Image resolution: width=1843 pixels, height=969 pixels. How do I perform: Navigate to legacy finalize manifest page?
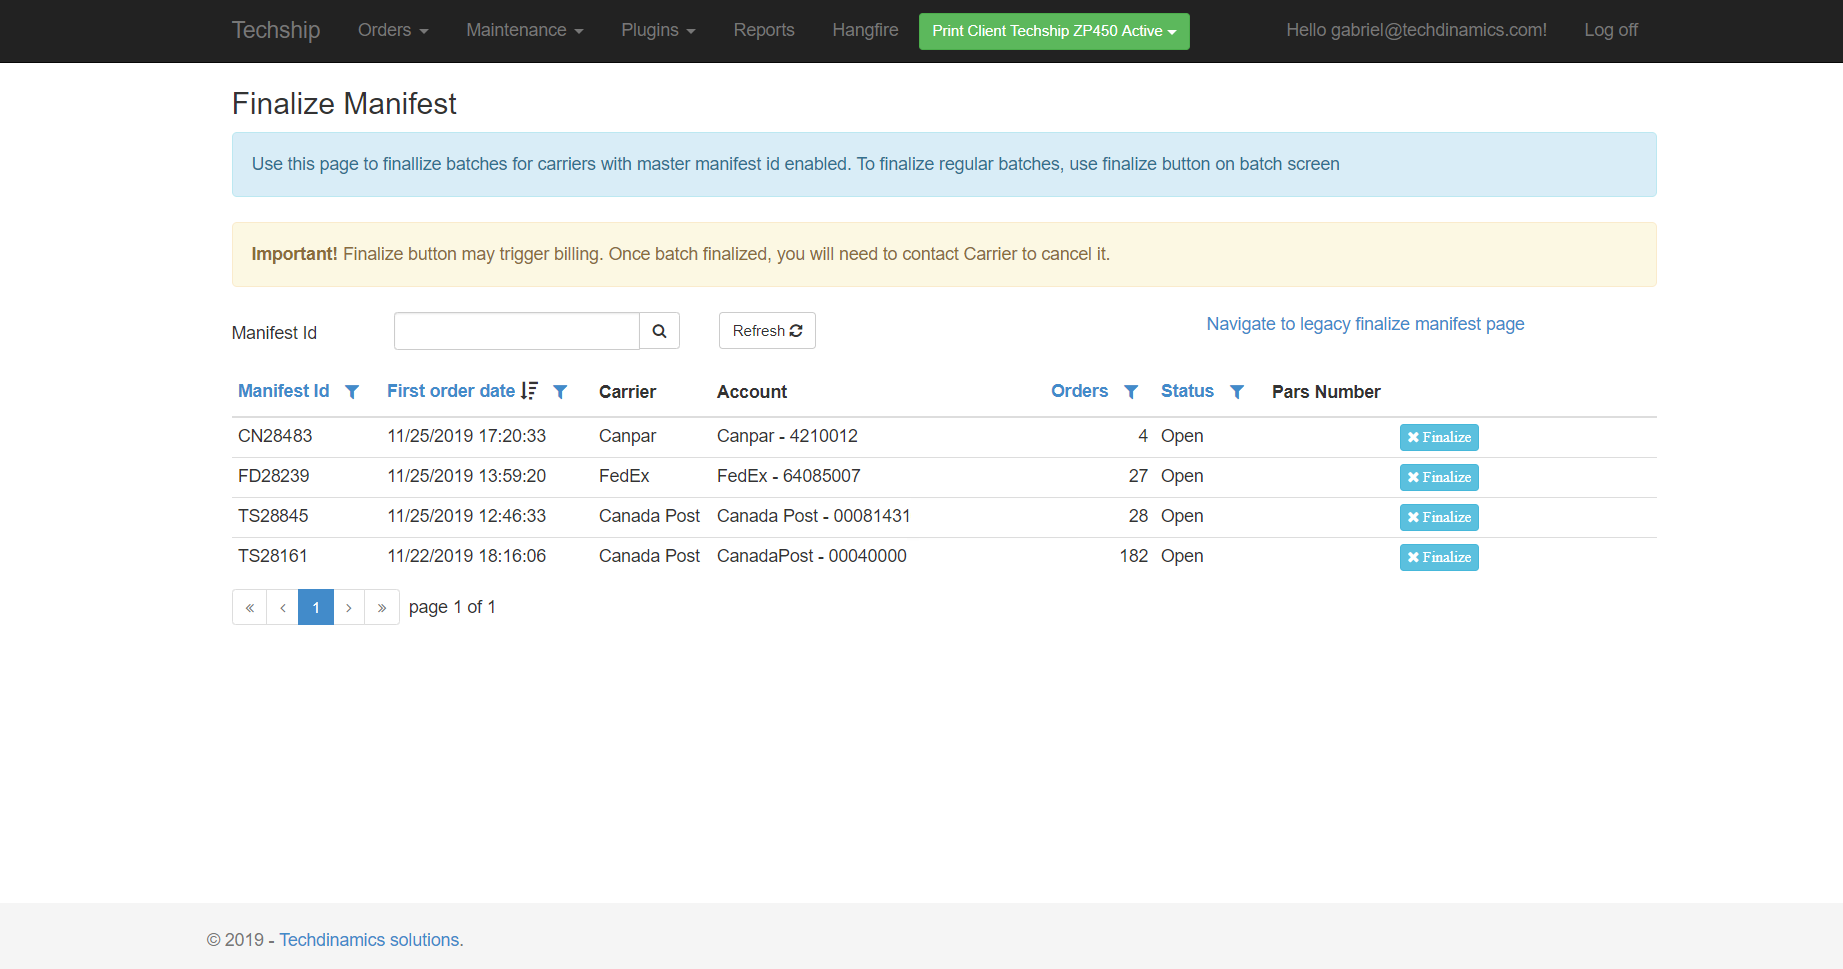point(1364,323)
